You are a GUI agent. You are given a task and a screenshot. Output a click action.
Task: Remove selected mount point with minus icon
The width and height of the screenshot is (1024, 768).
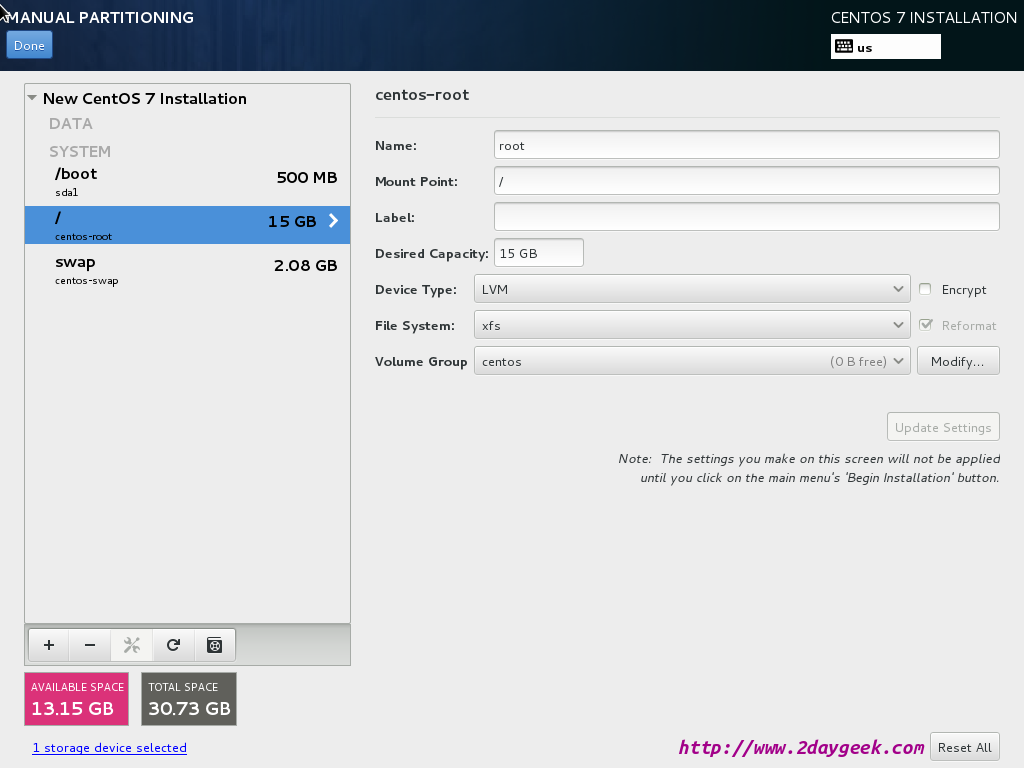[90, 645]
